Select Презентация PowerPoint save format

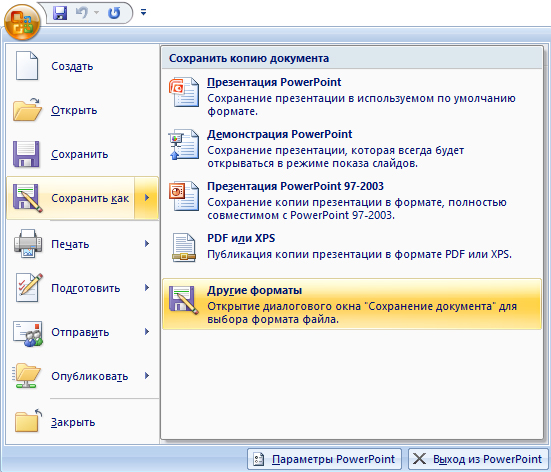352,96
